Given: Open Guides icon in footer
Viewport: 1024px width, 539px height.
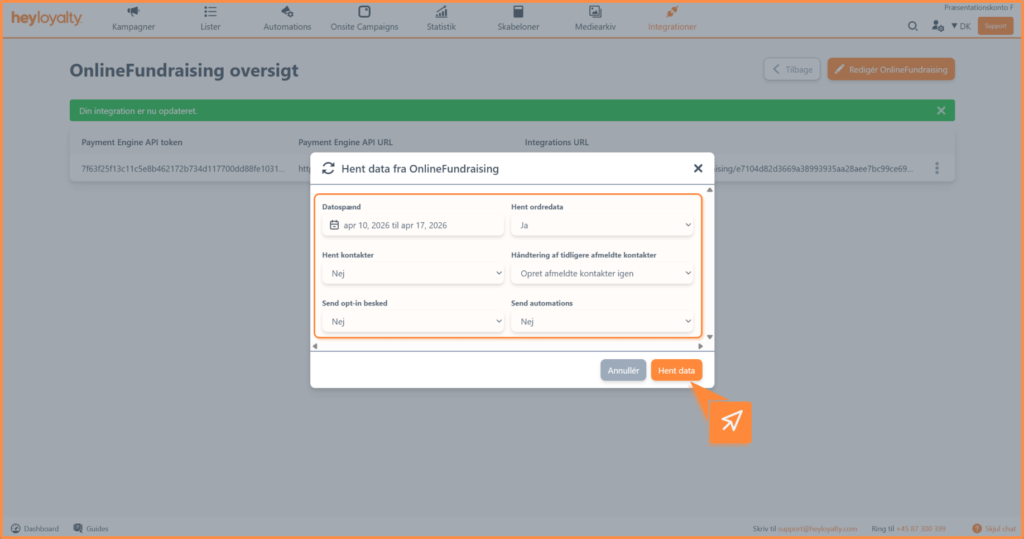Looking at the screenshot, I should click(78, 529).
